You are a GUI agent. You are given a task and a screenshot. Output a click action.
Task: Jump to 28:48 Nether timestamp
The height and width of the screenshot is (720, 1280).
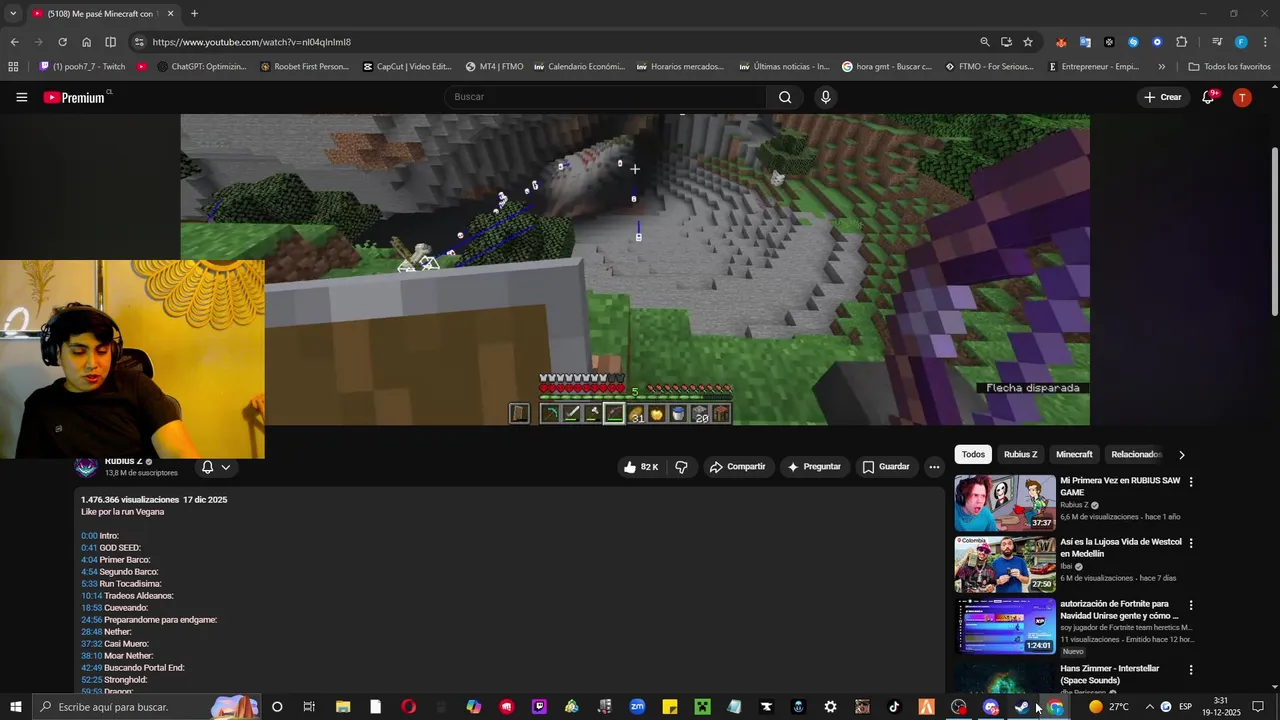(x=92, y=632)
